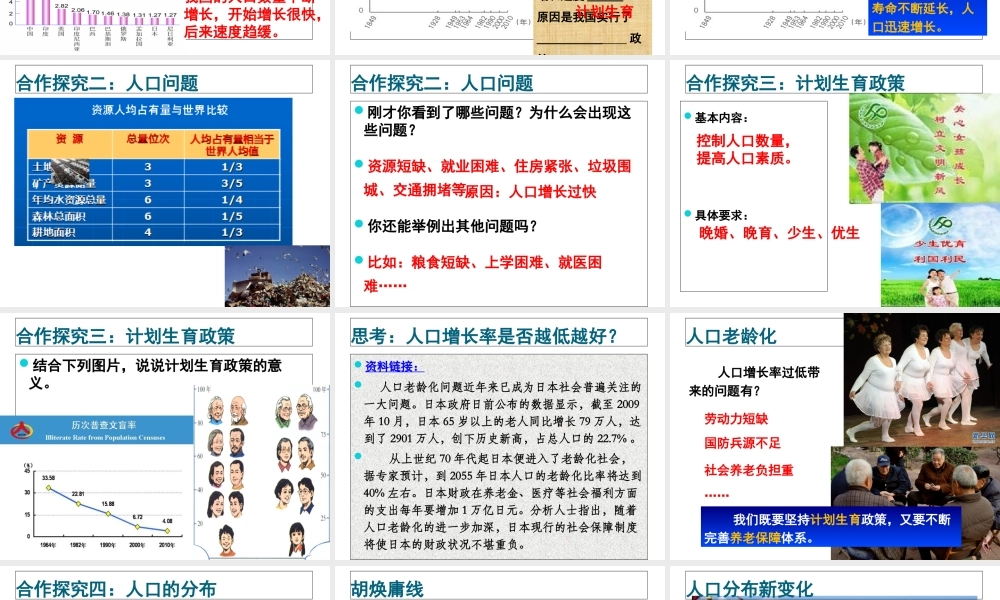Click the red text '增长,开始增长很快,后来速度趋缓'
Viewport: 1000px width, 600px height.
click(253, 22)
